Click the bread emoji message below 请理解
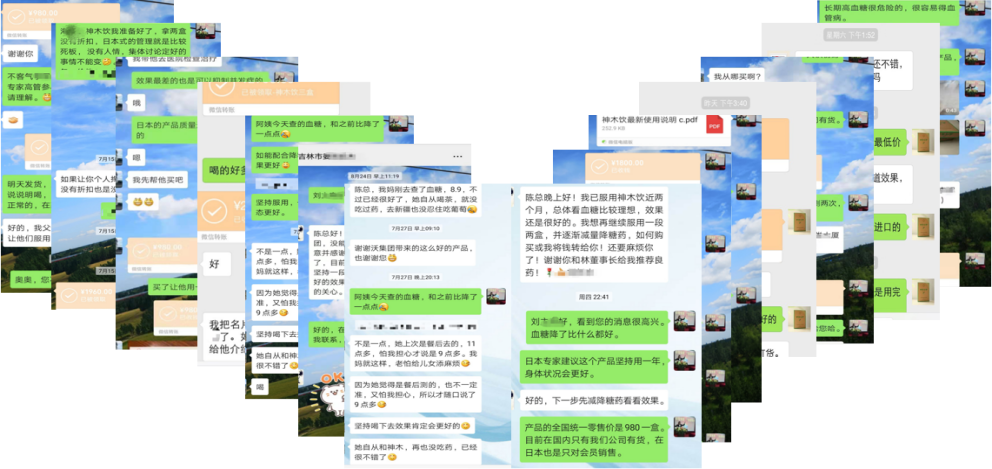The width and height of the screenshot is (992, 469). tap(13, 118)
